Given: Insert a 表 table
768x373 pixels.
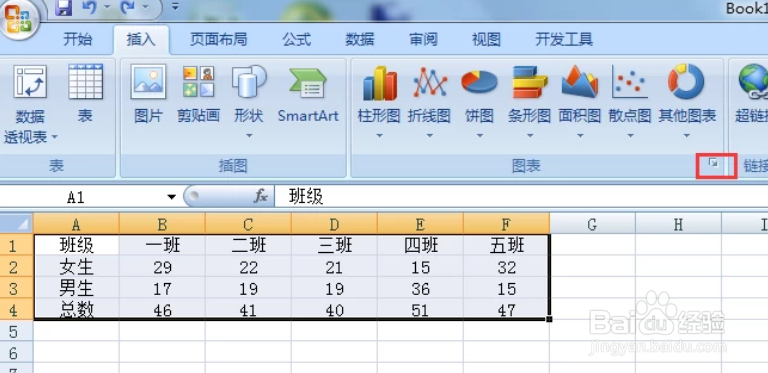Looking at the screenshot, I should pyautogui.click(x=85, y=93).
